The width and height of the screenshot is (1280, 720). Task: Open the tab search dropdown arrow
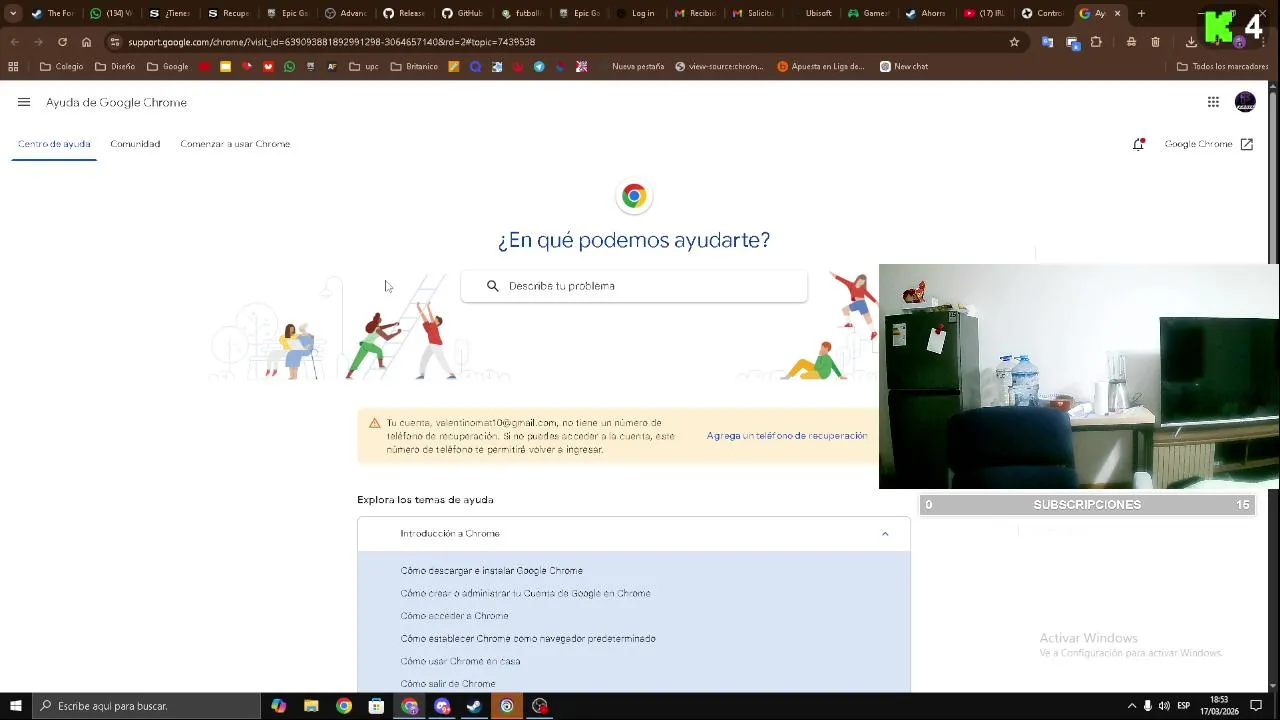13,13
